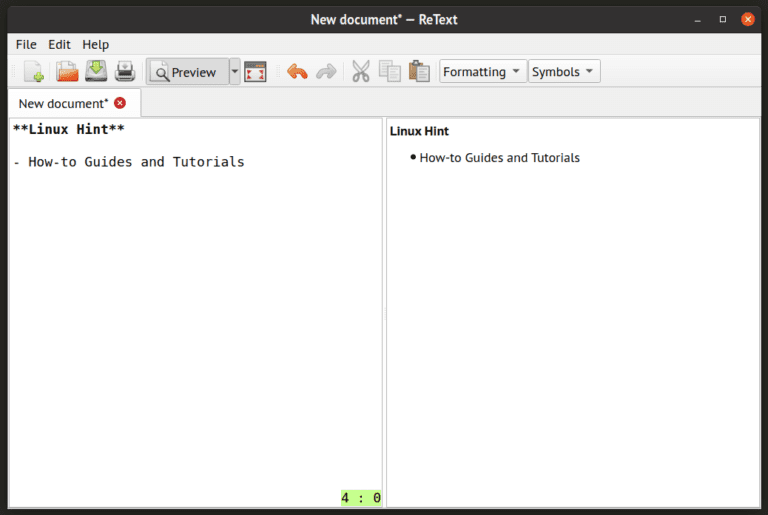768x515 pixels.
Task: Paste from clipboard using paste icon
Action: click(419, 72)
